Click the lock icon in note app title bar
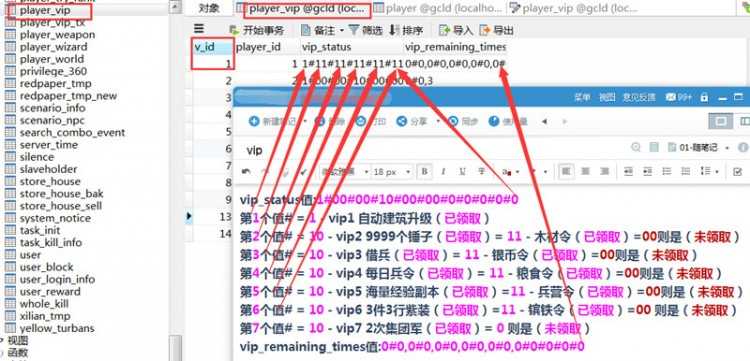Image resolution: width=750 pixels, height=361 pixels. click(704, 97)
